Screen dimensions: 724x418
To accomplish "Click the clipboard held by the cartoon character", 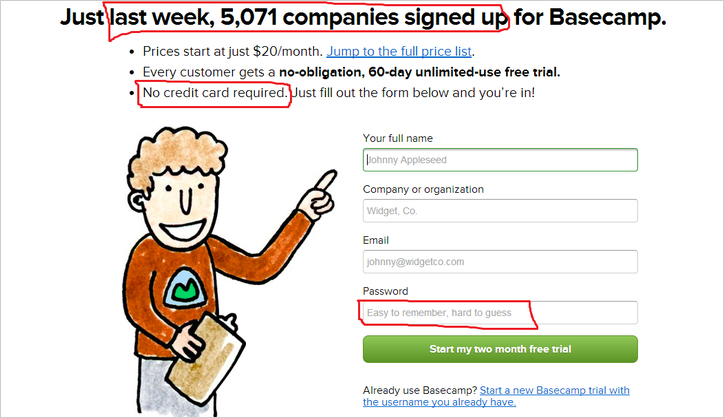I will 206,357.
